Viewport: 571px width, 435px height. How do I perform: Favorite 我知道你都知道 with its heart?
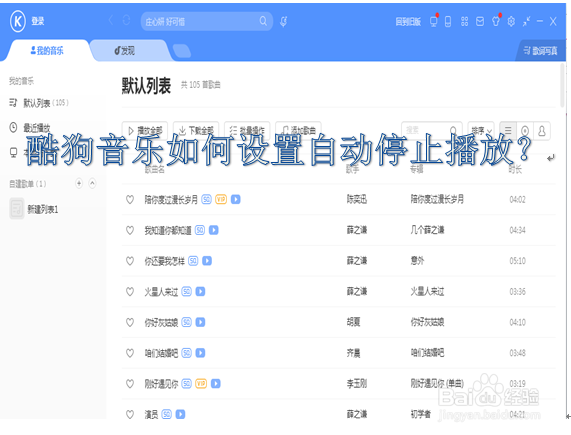pyautogui.click(x=130, y=230)
